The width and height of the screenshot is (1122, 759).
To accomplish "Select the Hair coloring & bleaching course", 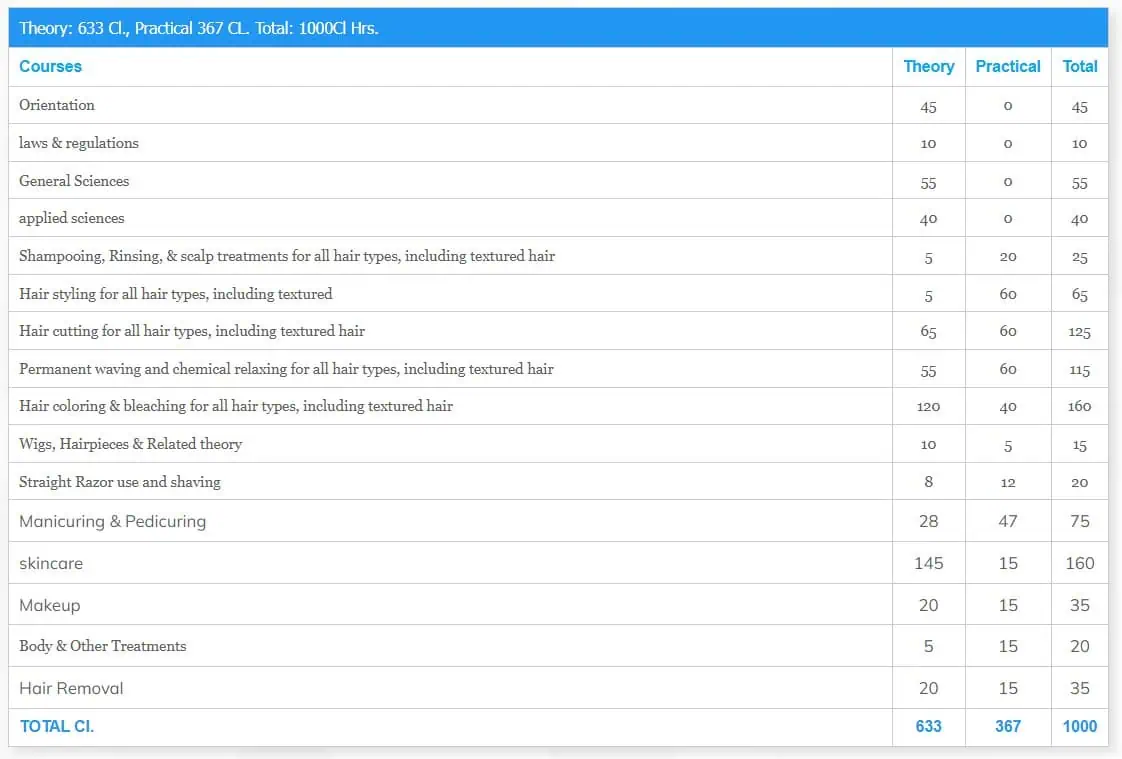I will (236, 406).
